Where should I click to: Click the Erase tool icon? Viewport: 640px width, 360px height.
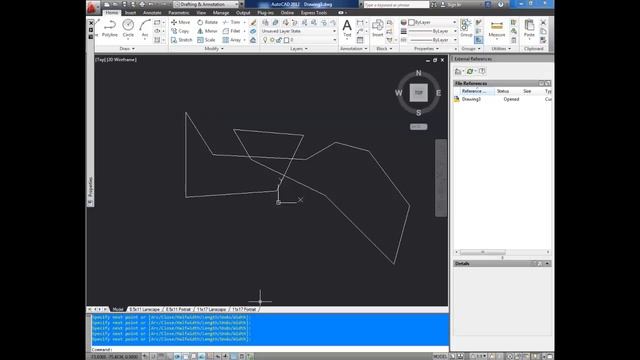[253, 22]
